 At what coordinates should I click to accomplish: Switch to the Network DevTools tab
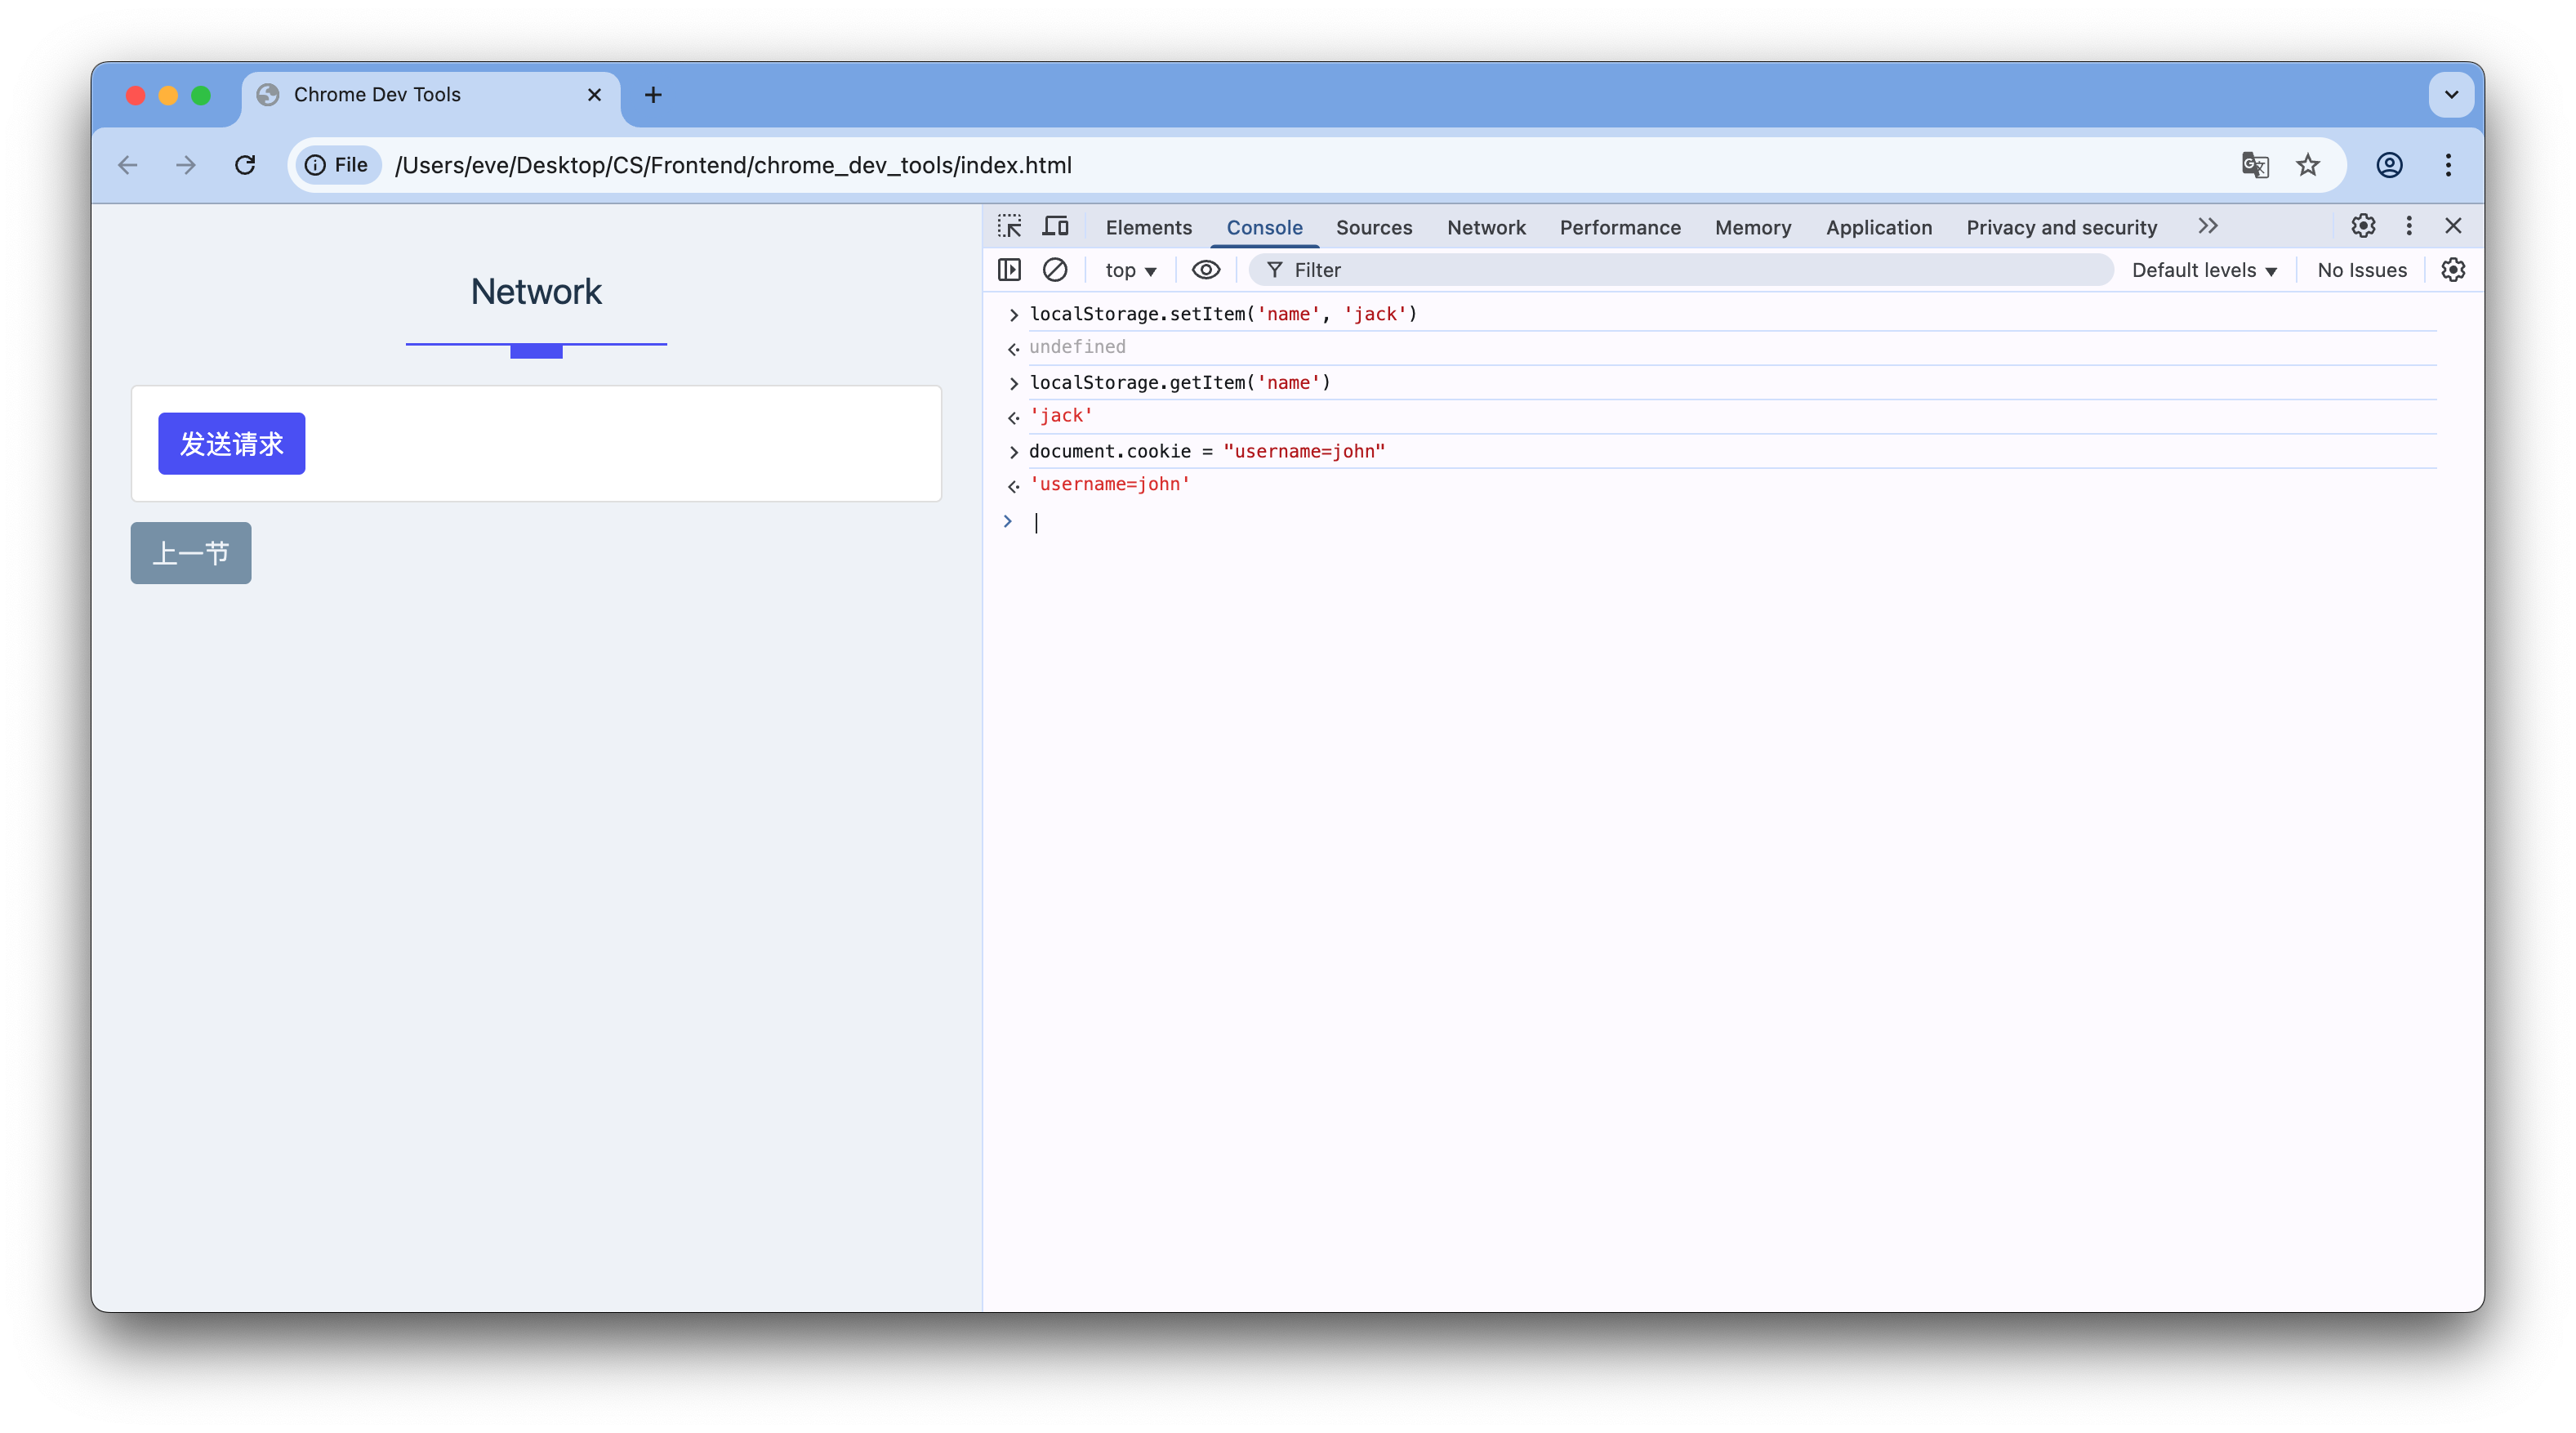pos(1486,227)
